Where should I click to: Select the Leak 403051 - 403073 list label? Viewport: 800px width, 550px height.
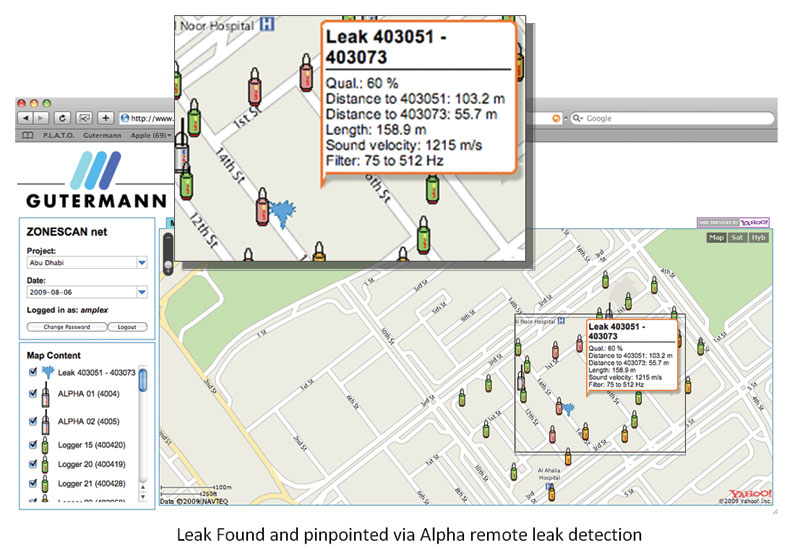96,372
